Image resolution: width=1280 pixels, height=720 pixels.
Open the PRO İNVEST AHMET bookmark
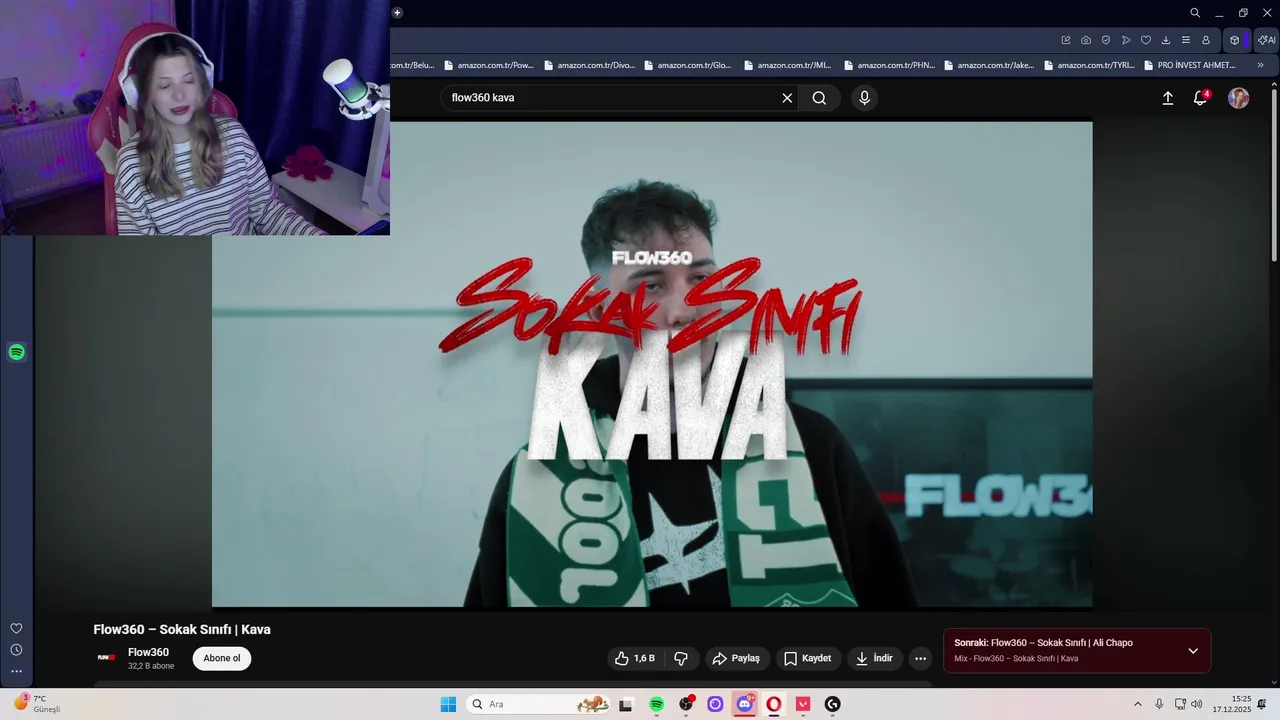(x=1190, y=65)
